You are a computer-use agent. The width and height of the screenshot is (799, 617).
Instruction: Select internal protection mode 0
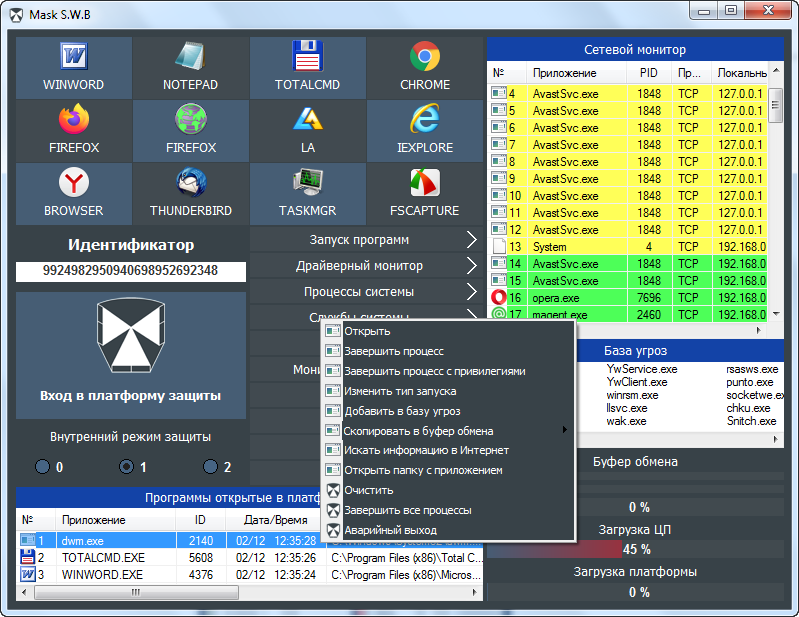pyautogui.click(x=42, y=466)
